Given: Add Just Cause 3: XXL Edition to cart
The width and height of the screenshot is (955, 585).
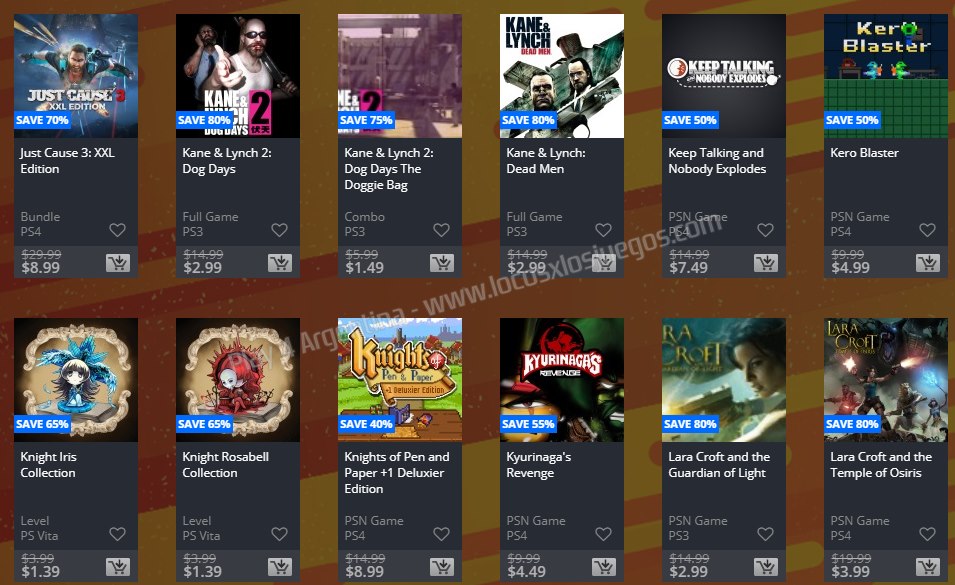Looking at the screenshot, I should (118, 263).
